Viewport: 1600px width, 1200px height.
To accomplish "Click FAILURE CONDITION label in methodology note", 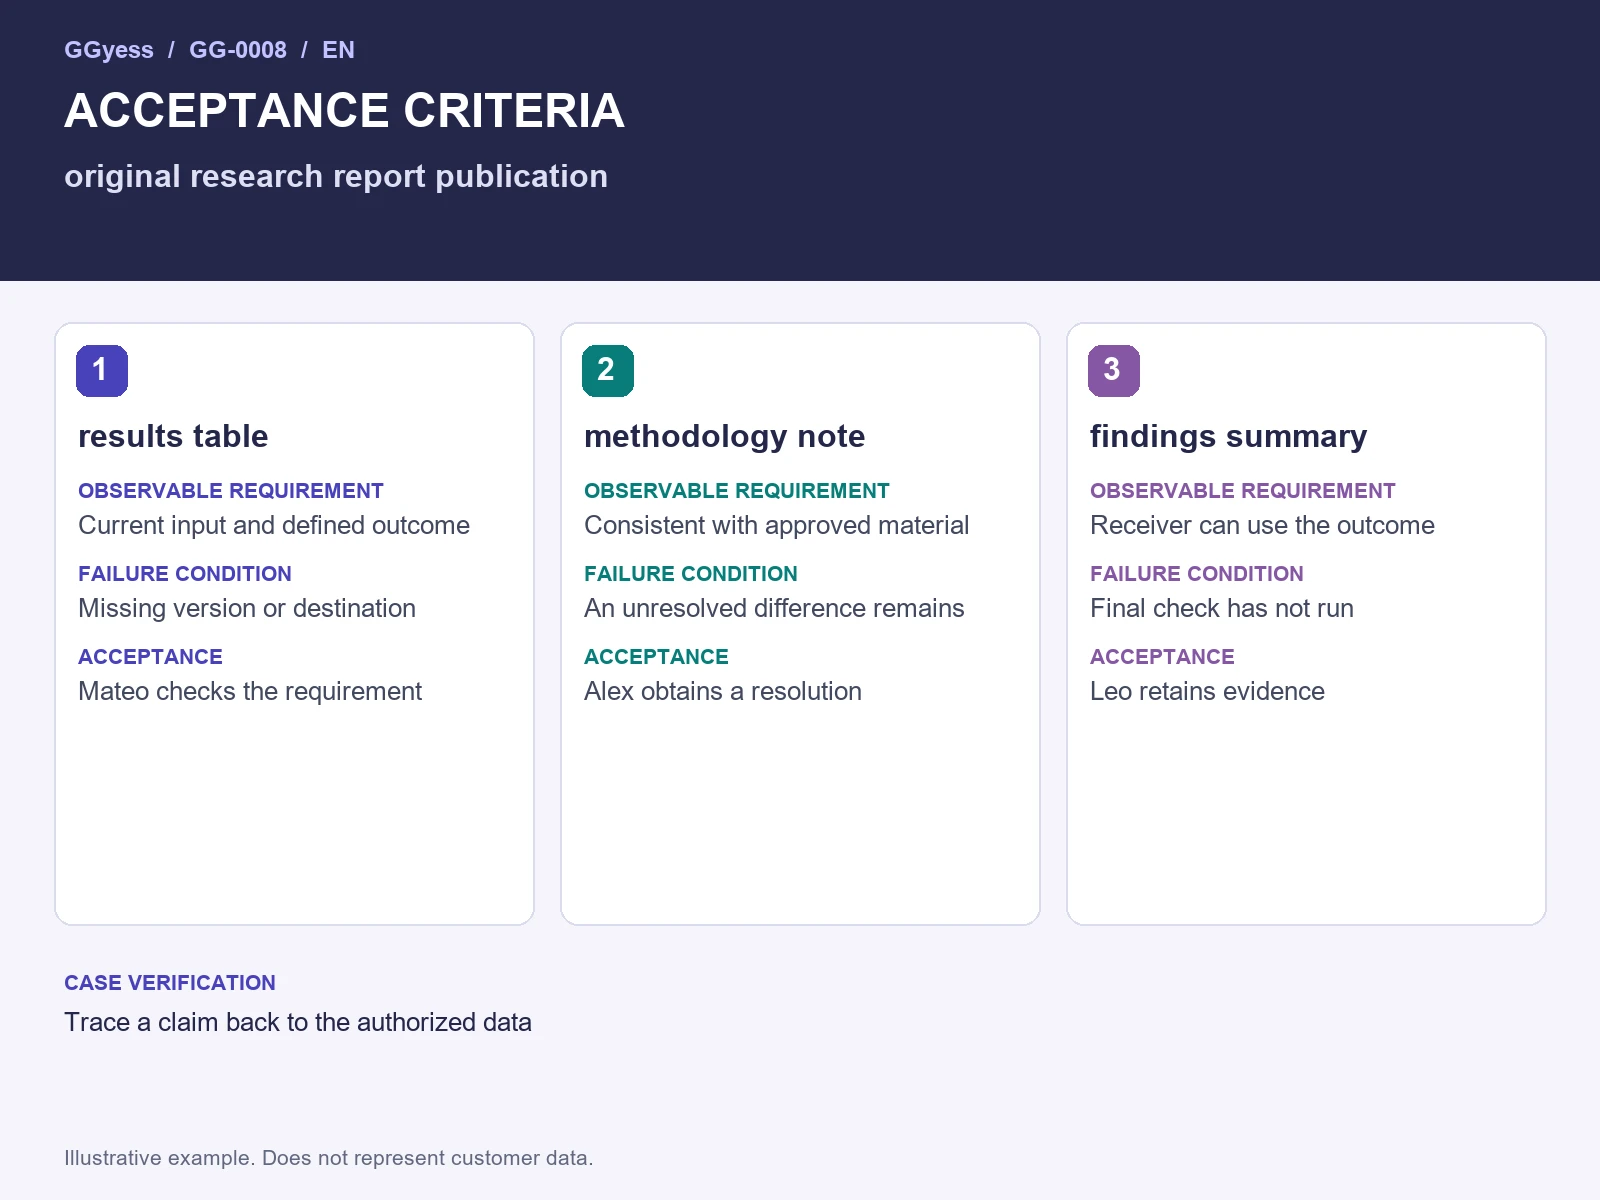I will click(x=691, y=574).
